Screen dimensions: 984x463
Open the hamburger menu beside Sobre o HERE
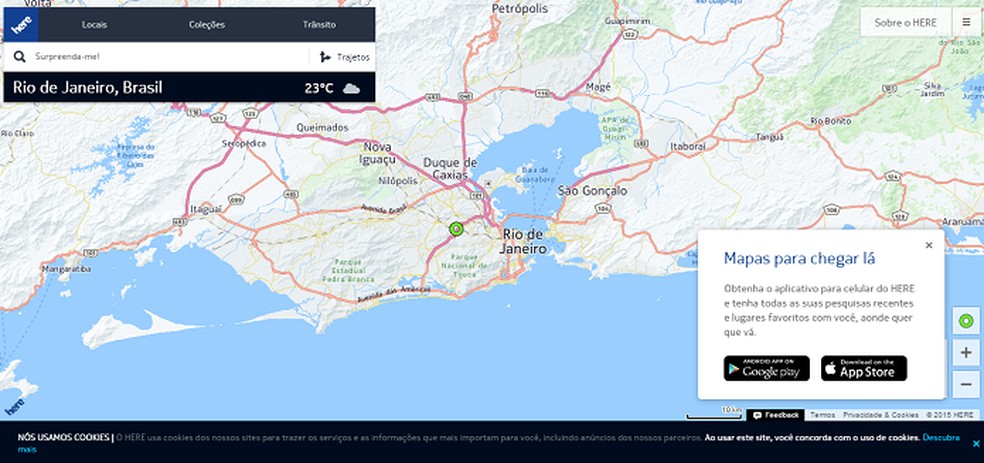coord(966,23)
